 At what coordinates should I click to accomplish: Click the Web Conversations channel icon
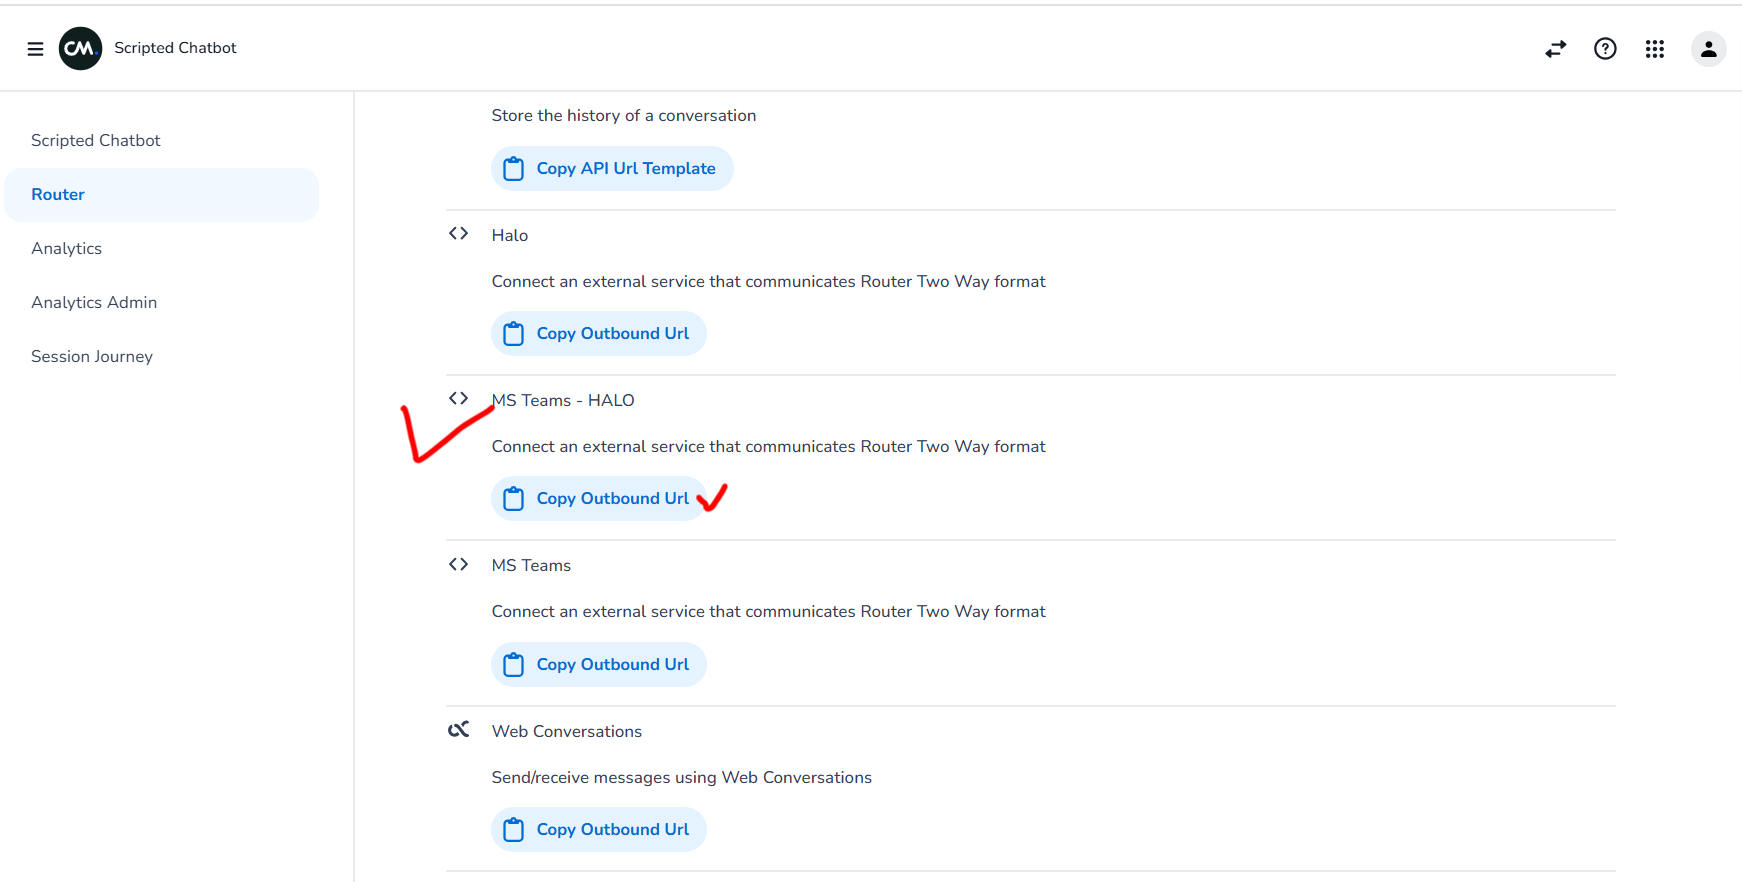pos(459,730)
